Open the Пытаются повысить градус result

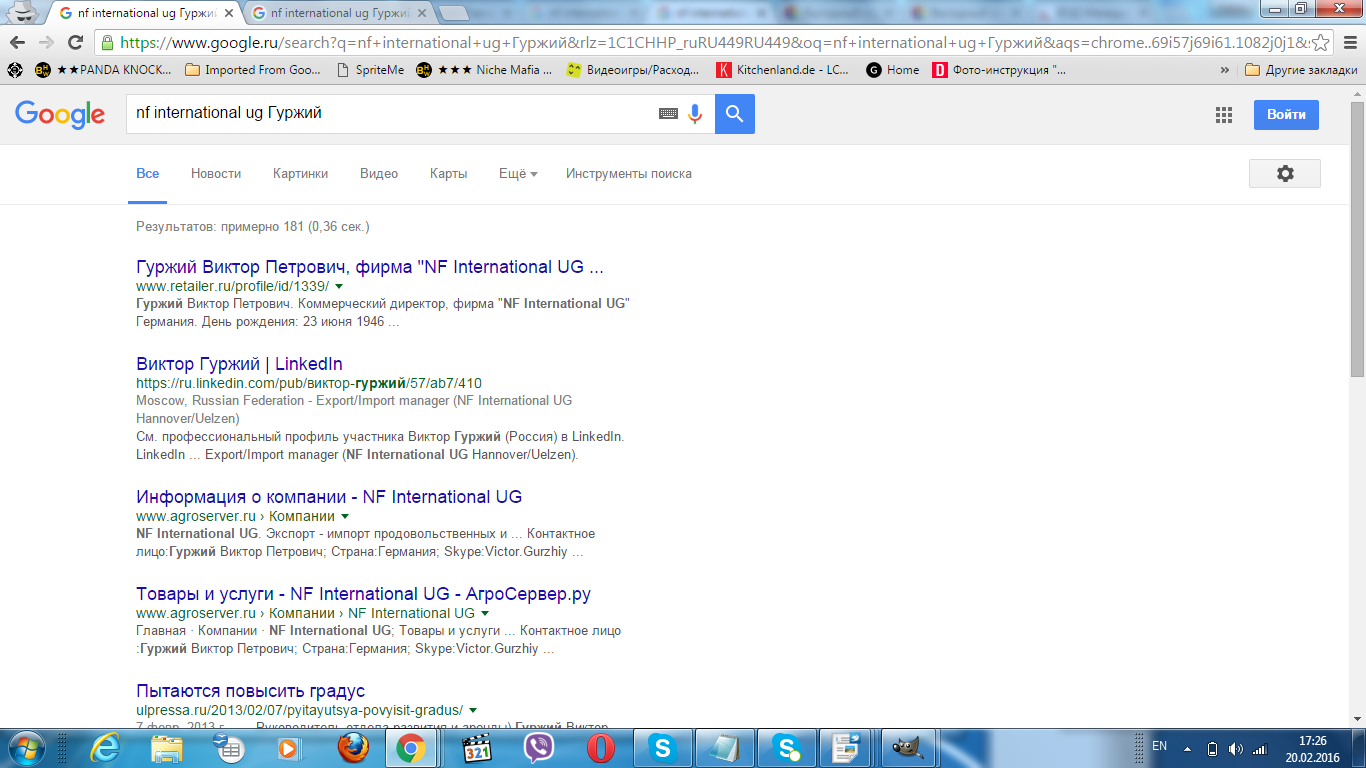[x=250, y=691]
